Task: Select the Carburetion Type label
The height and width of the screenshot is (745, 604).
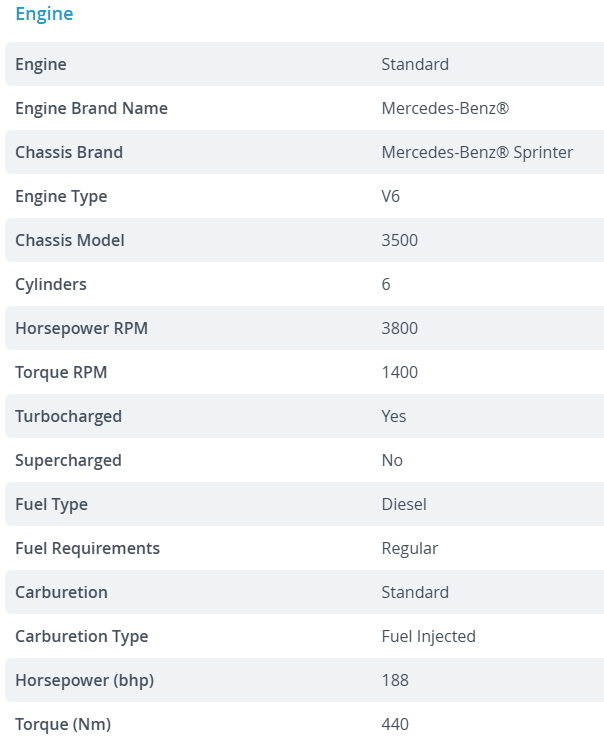Action: pos(81,636)
